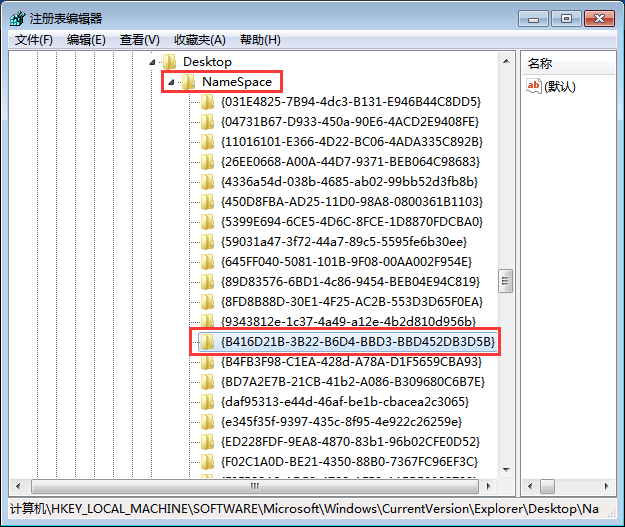Click folder icon of {B4FB3F98-C1EA-428d-A78A-D1F5659CBA93}
The width and height of the screenshot is (625, 527).
(x=207, y=362)
